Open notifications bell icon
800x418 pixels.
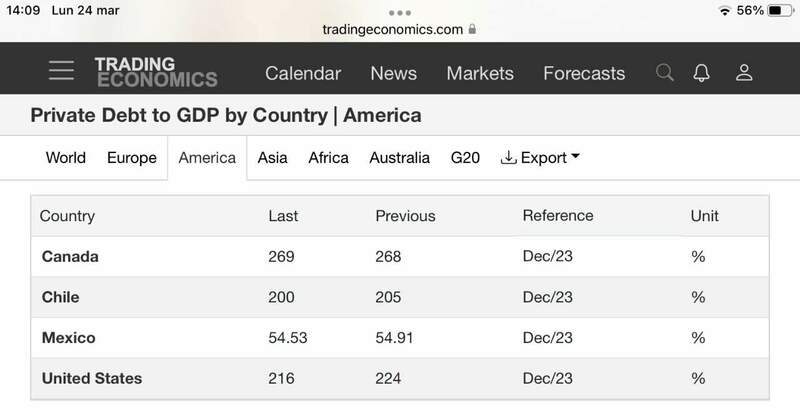click(x=702, y=72)
